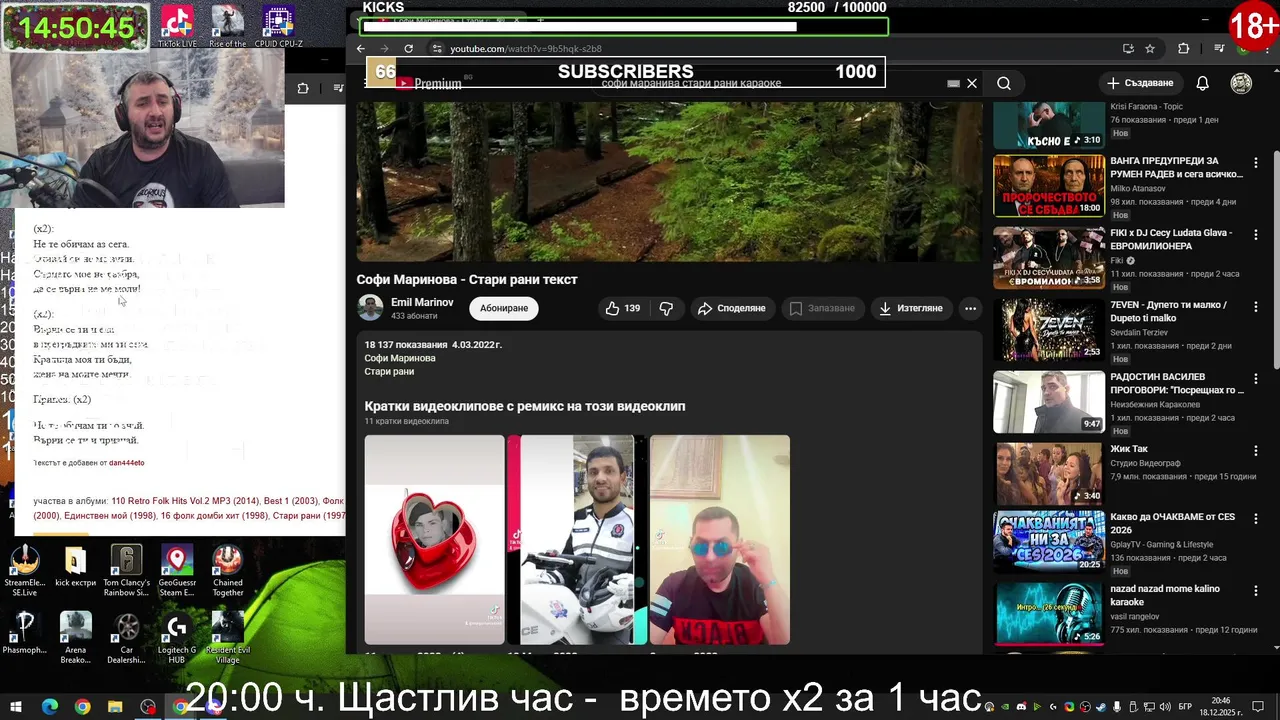Image resolution: width=1280 pixels, height=720 pixels.
Task: Launch Resident Evil Village shortcut
Action: pyautogui.click(x=228, y=639)
